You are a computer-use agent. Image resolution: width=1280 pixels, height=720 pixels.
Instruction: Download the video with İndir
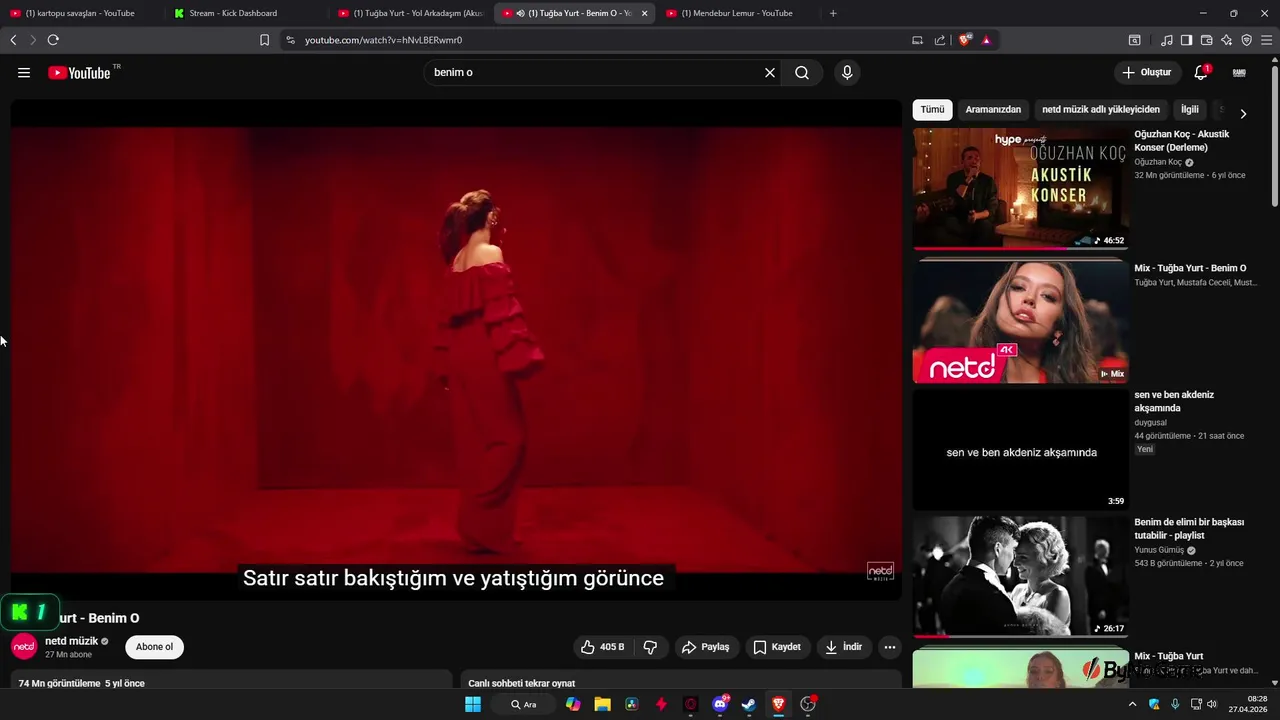[843, 647]
